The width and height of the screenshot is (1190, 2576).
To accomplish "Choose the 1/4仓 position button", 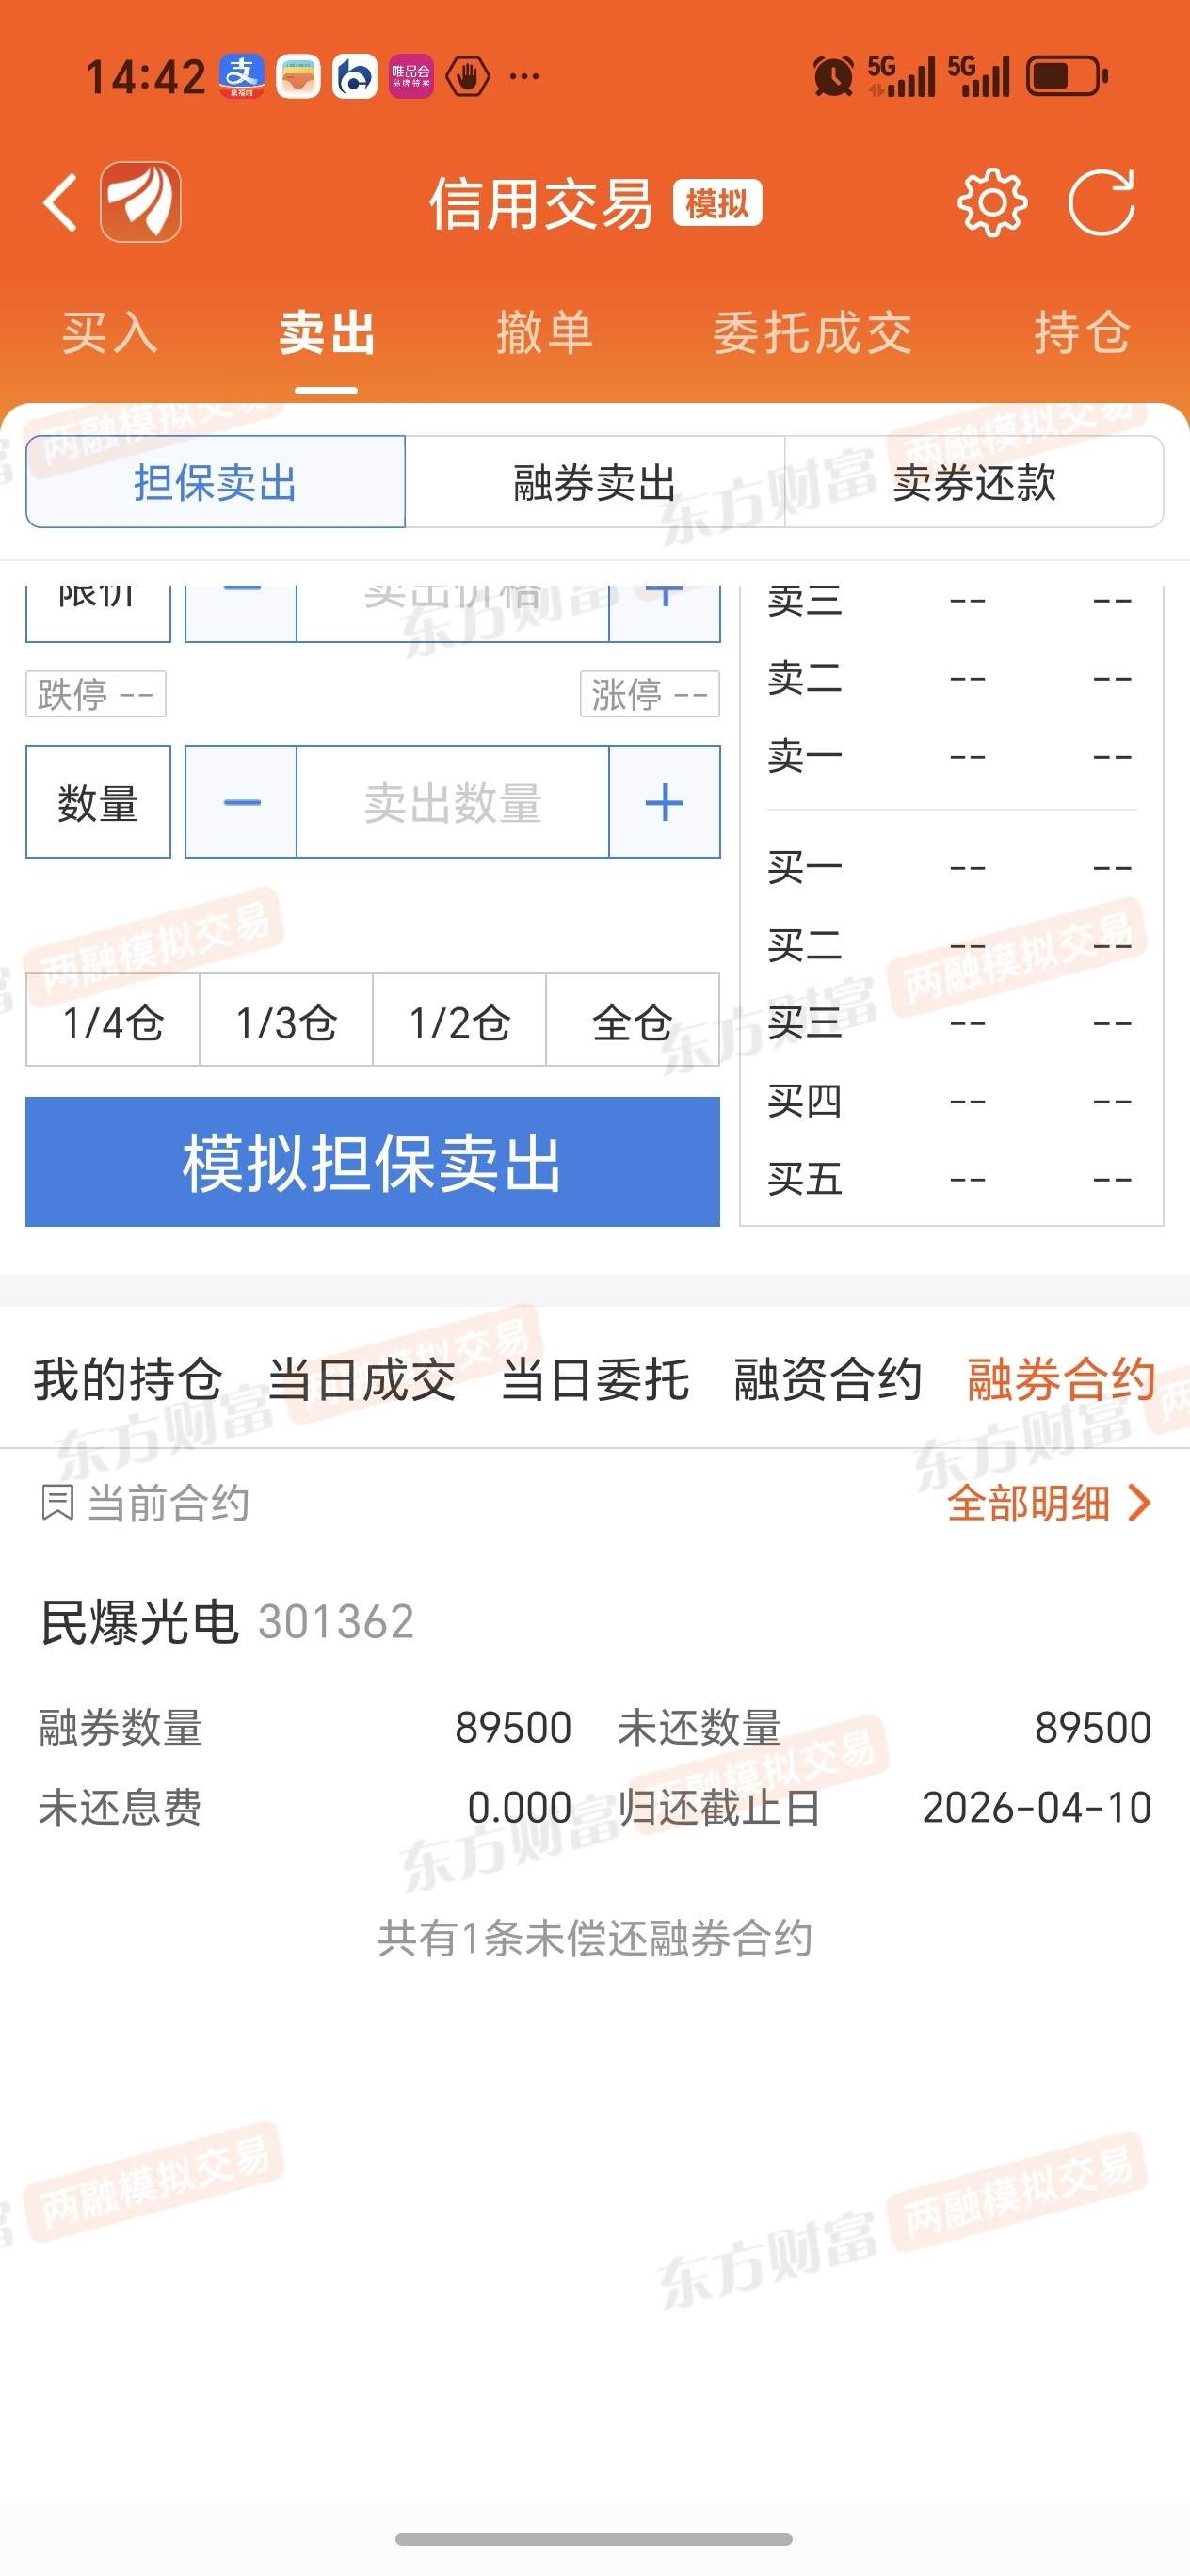I will point(113,1020).
